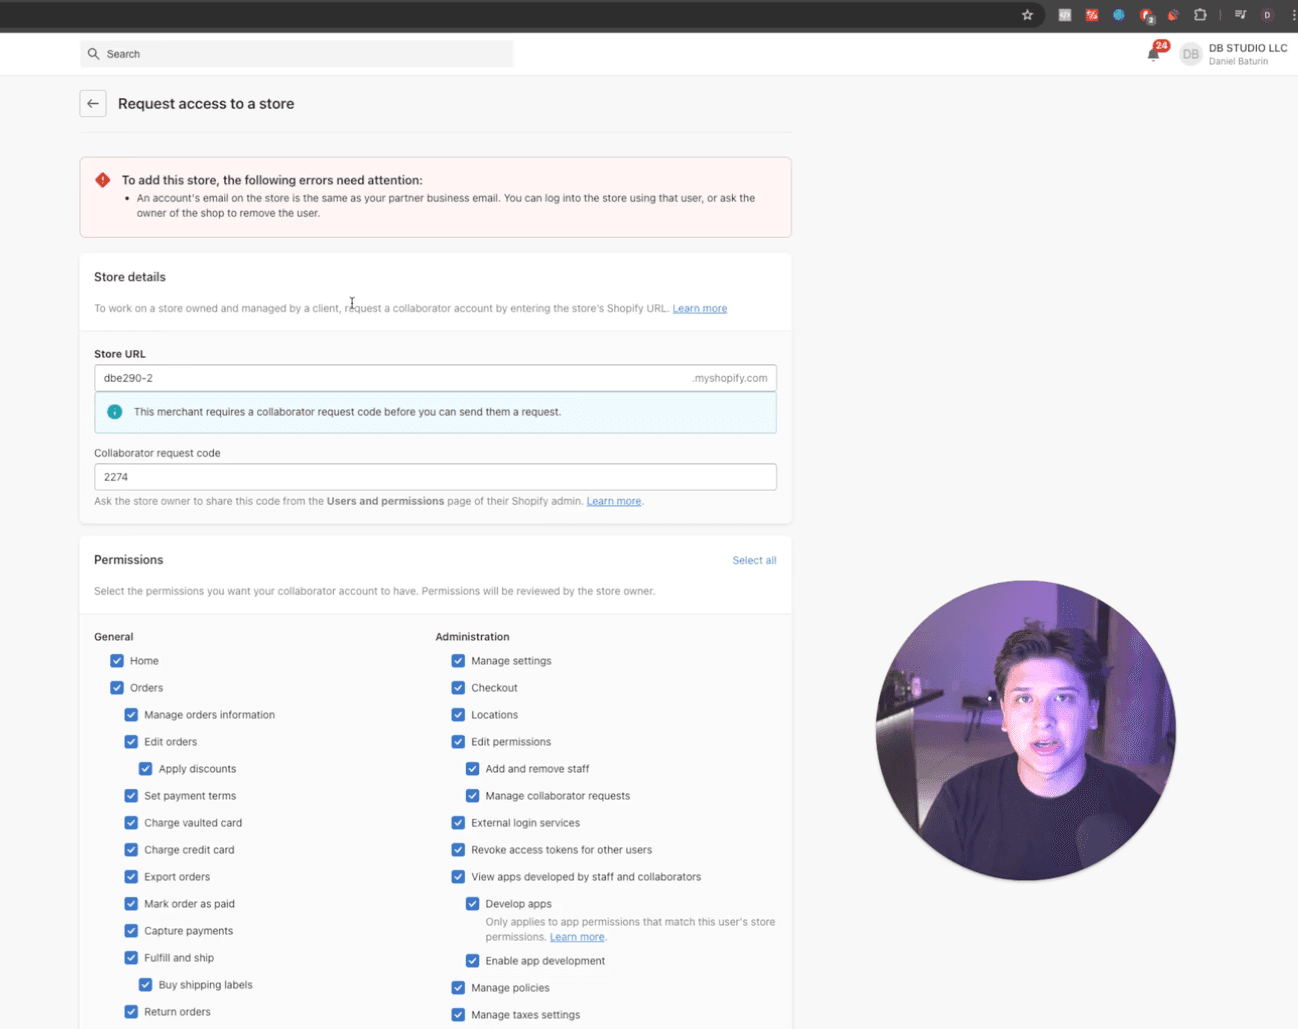Disable Charge vaulted card permission
Image resolution: width=1298 pixels, height=1029 pixels.
[131, 823]
